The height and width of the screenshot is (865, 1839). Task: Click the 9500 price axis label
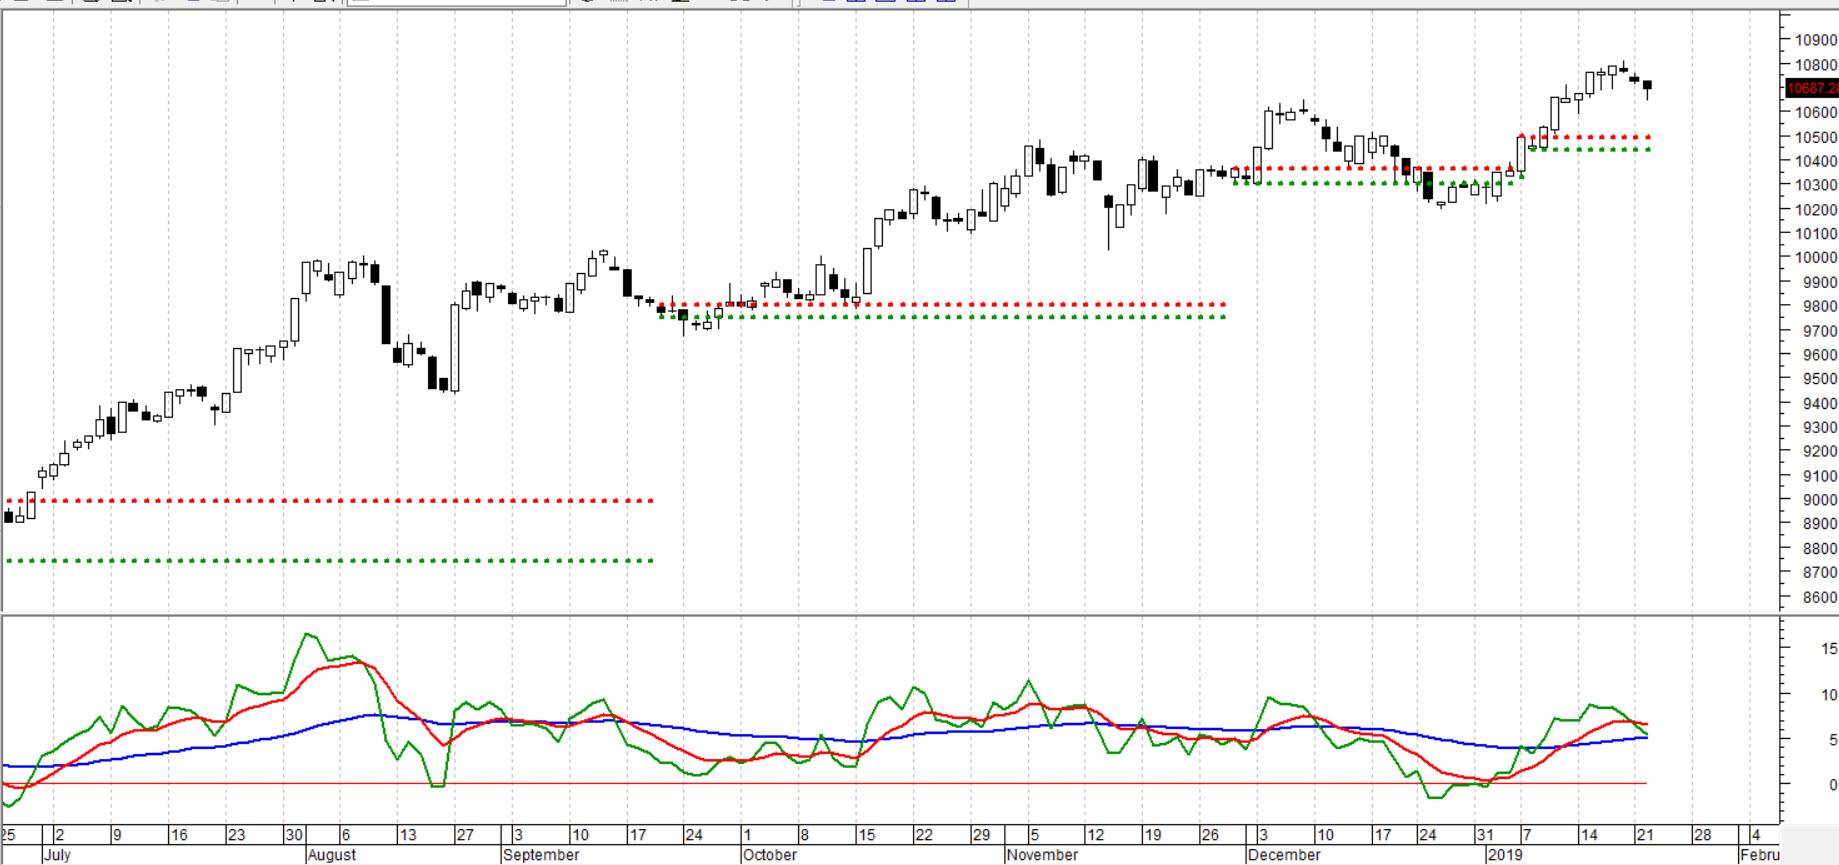(1820, 379)
